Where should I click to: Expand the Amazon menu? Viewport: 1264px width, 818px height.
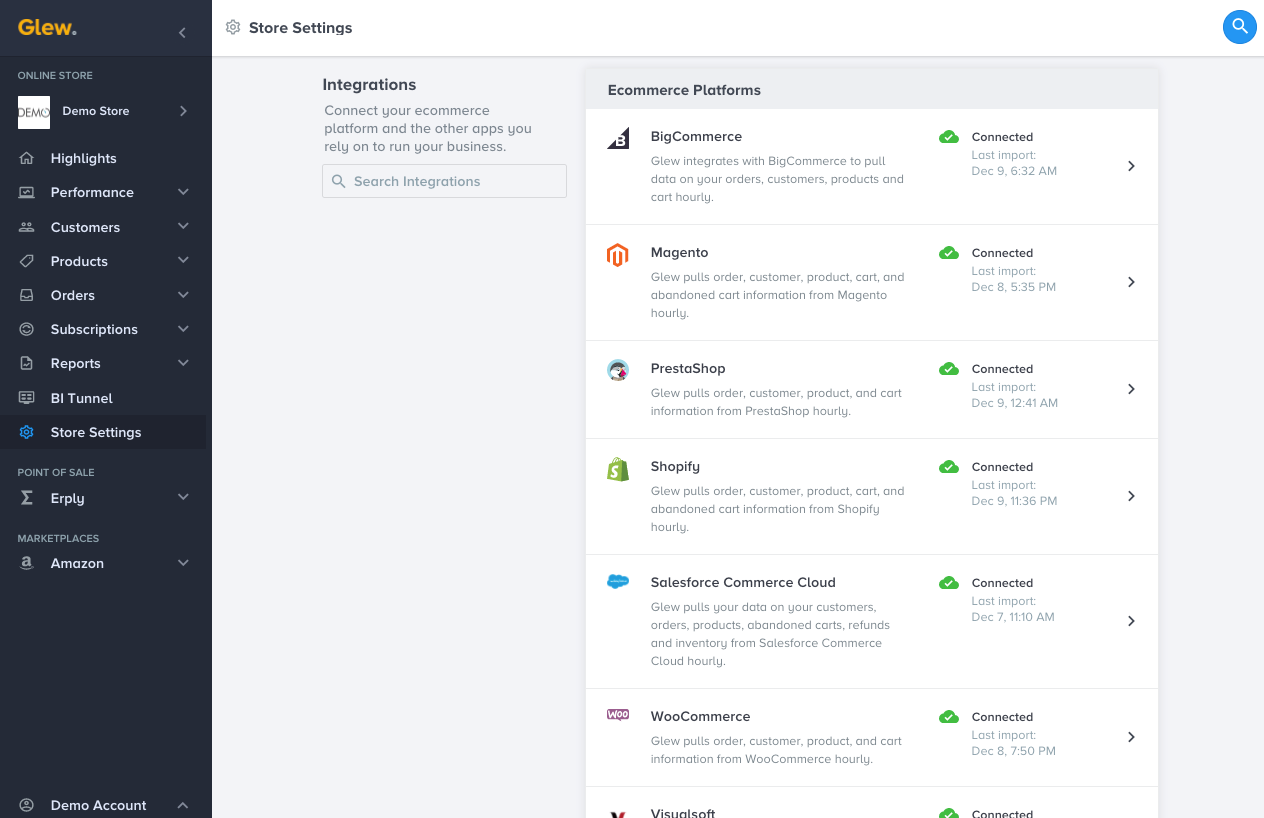coord(183,563)
